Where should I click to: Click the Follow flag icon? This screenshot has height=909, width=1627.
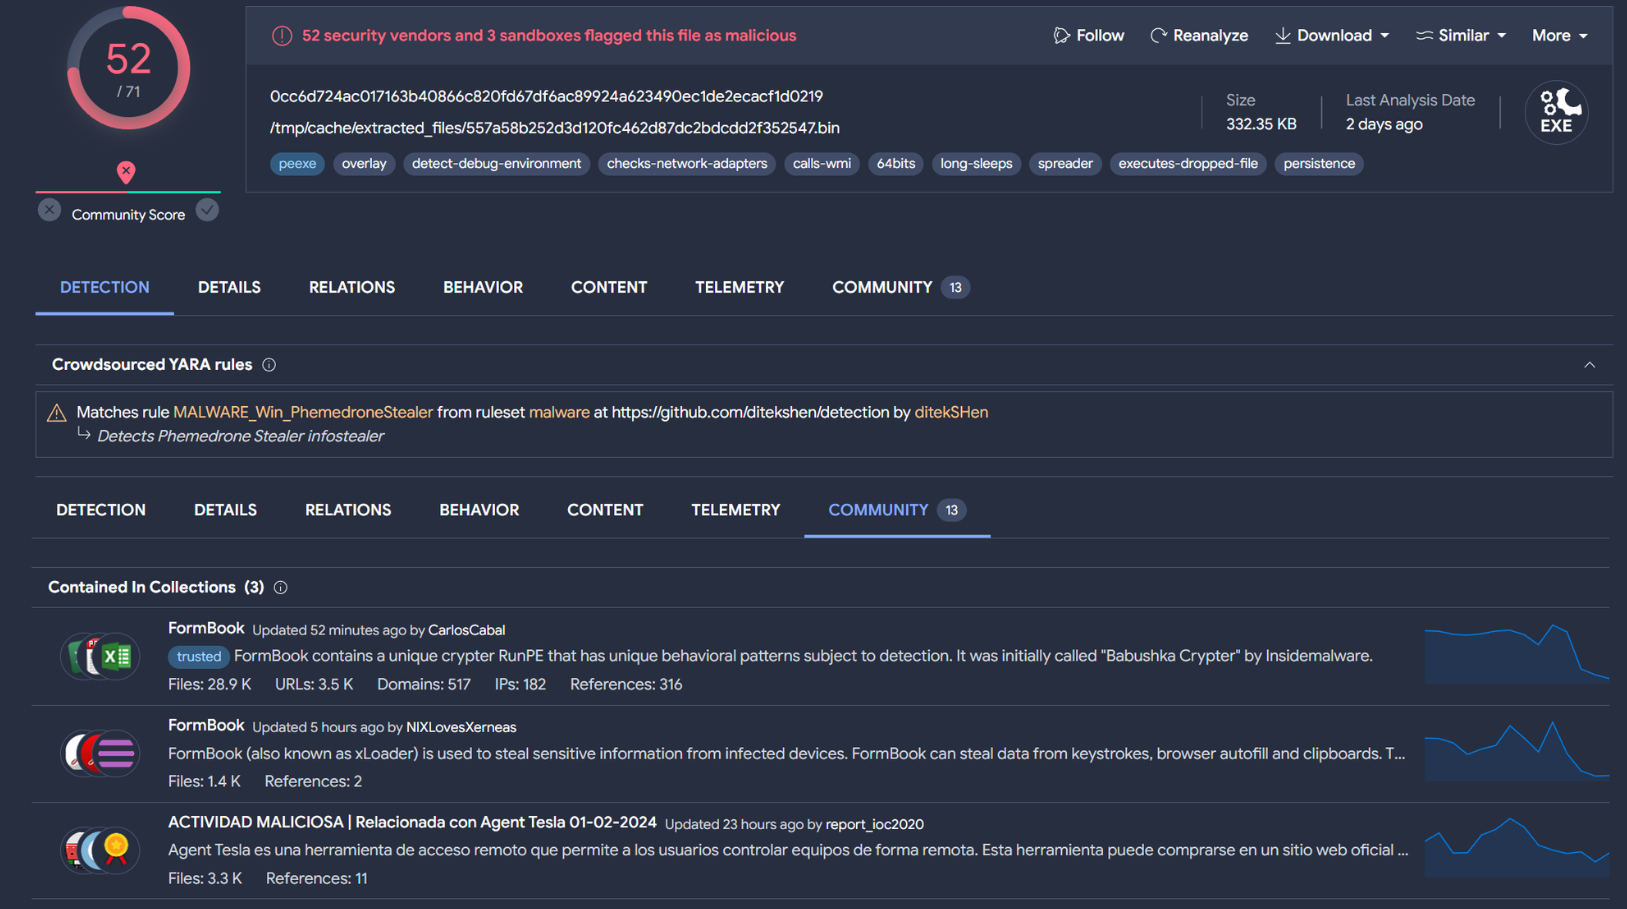click(1061, 36)
